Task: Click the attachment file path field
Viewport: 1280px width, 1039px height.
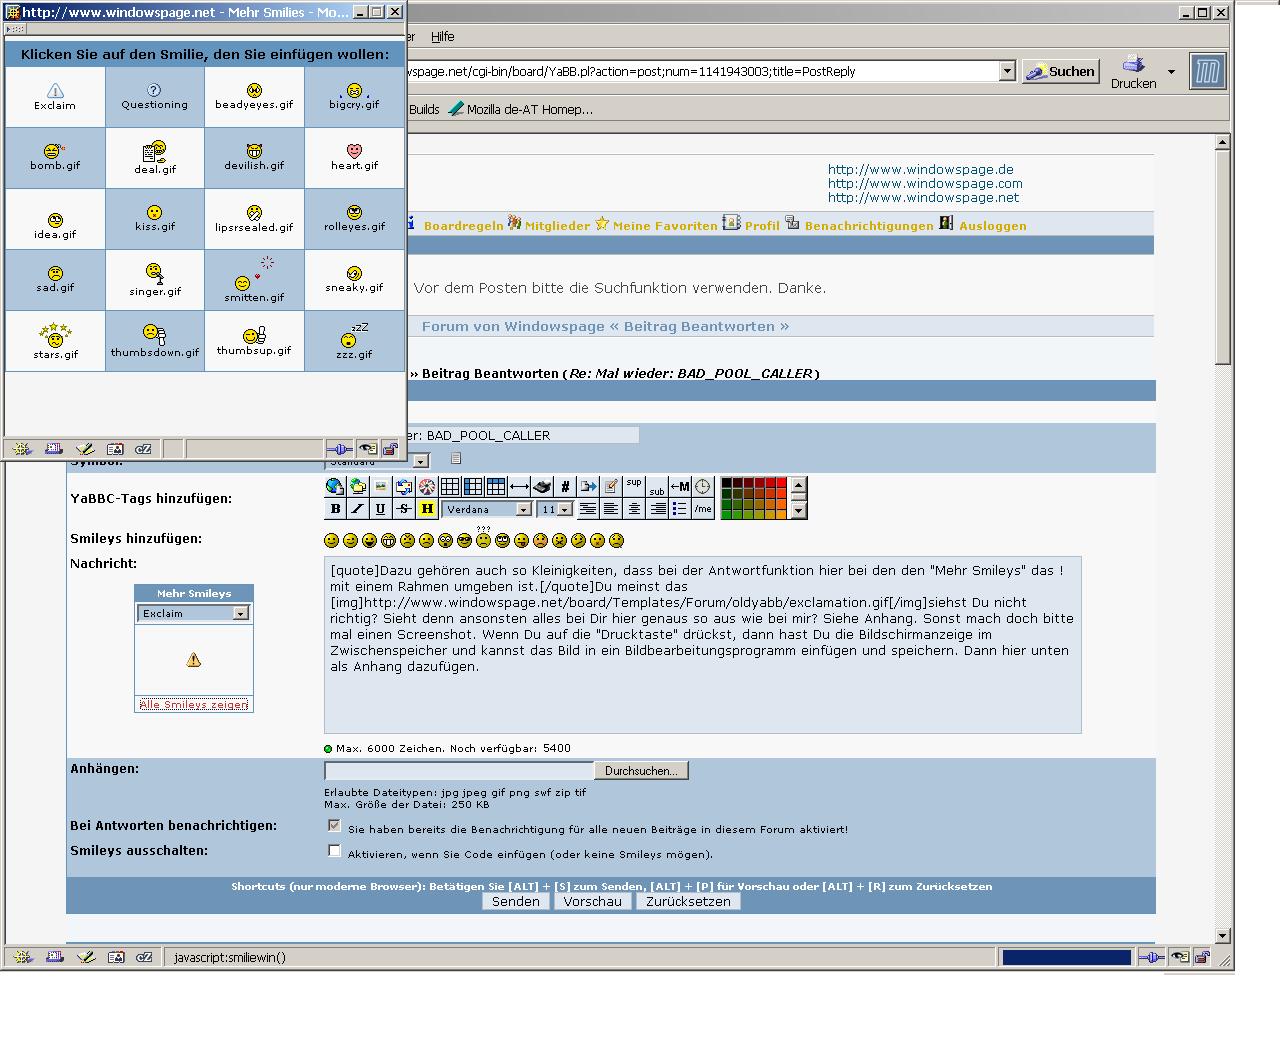Action: tap(459, 771)
